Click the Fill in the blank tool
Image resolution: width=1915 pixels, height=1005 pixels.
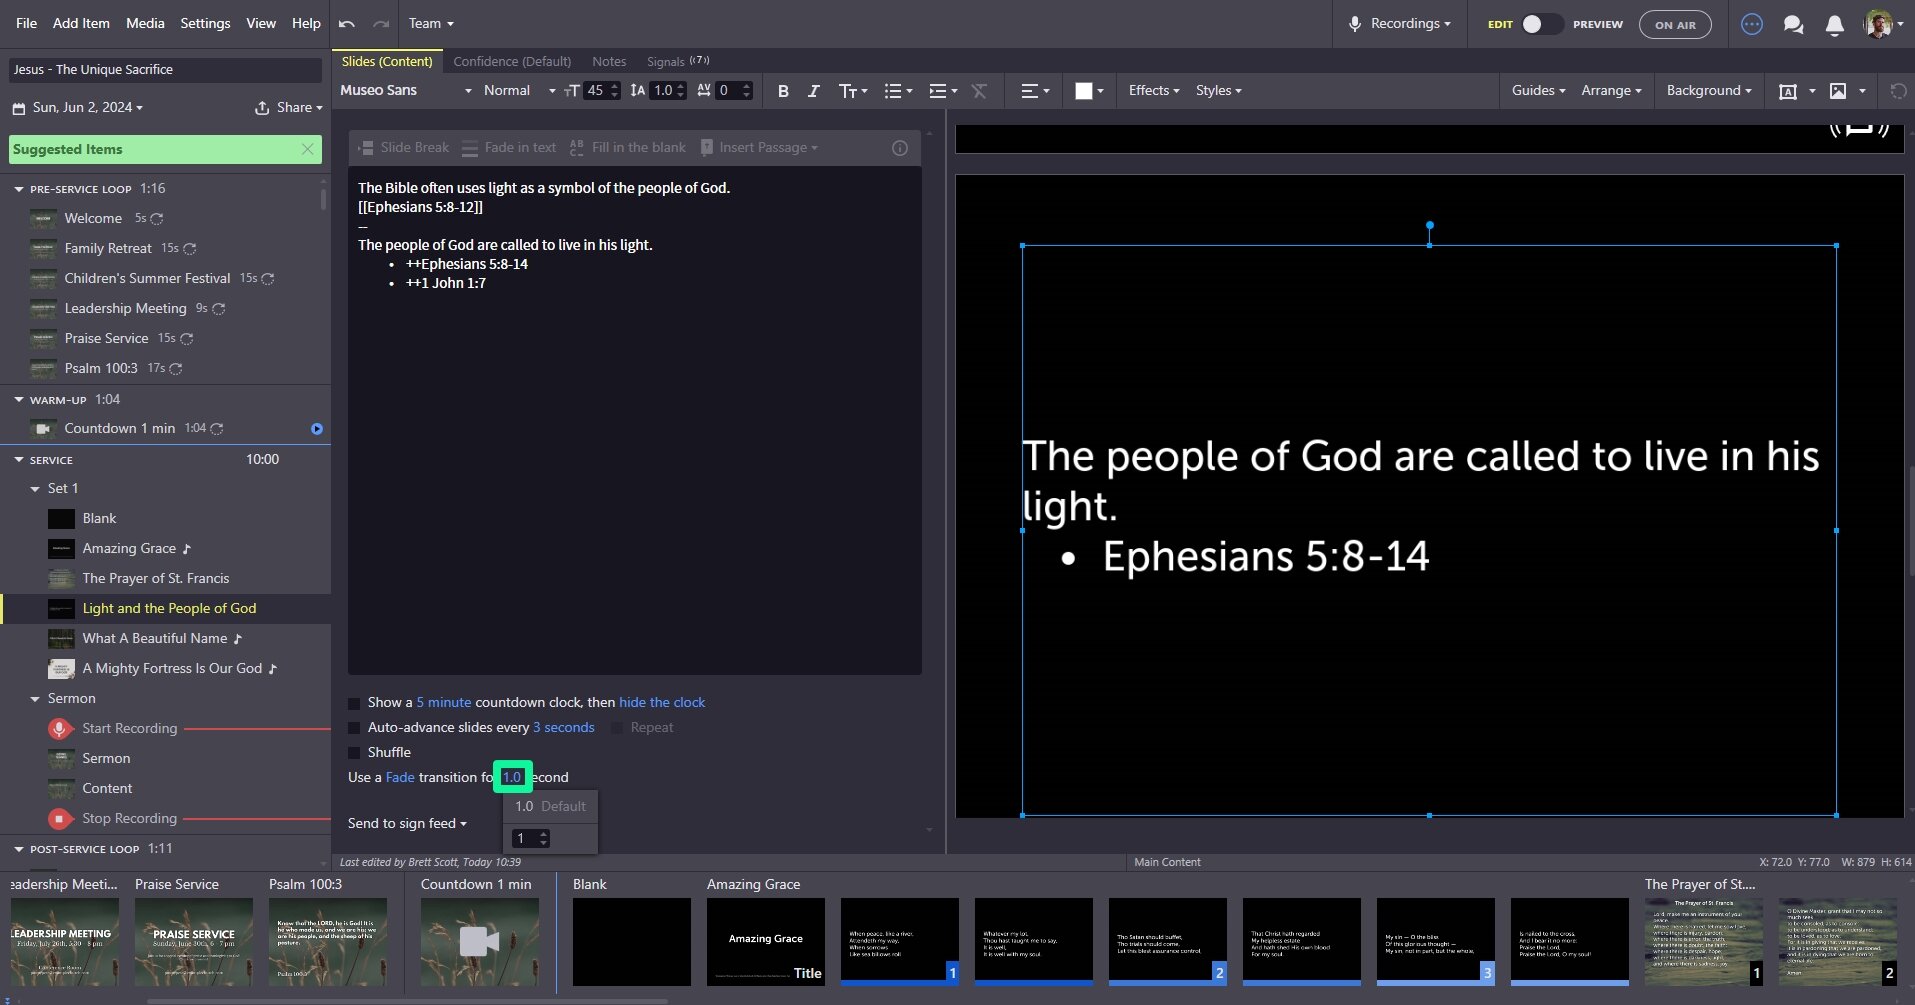(627, 148)
